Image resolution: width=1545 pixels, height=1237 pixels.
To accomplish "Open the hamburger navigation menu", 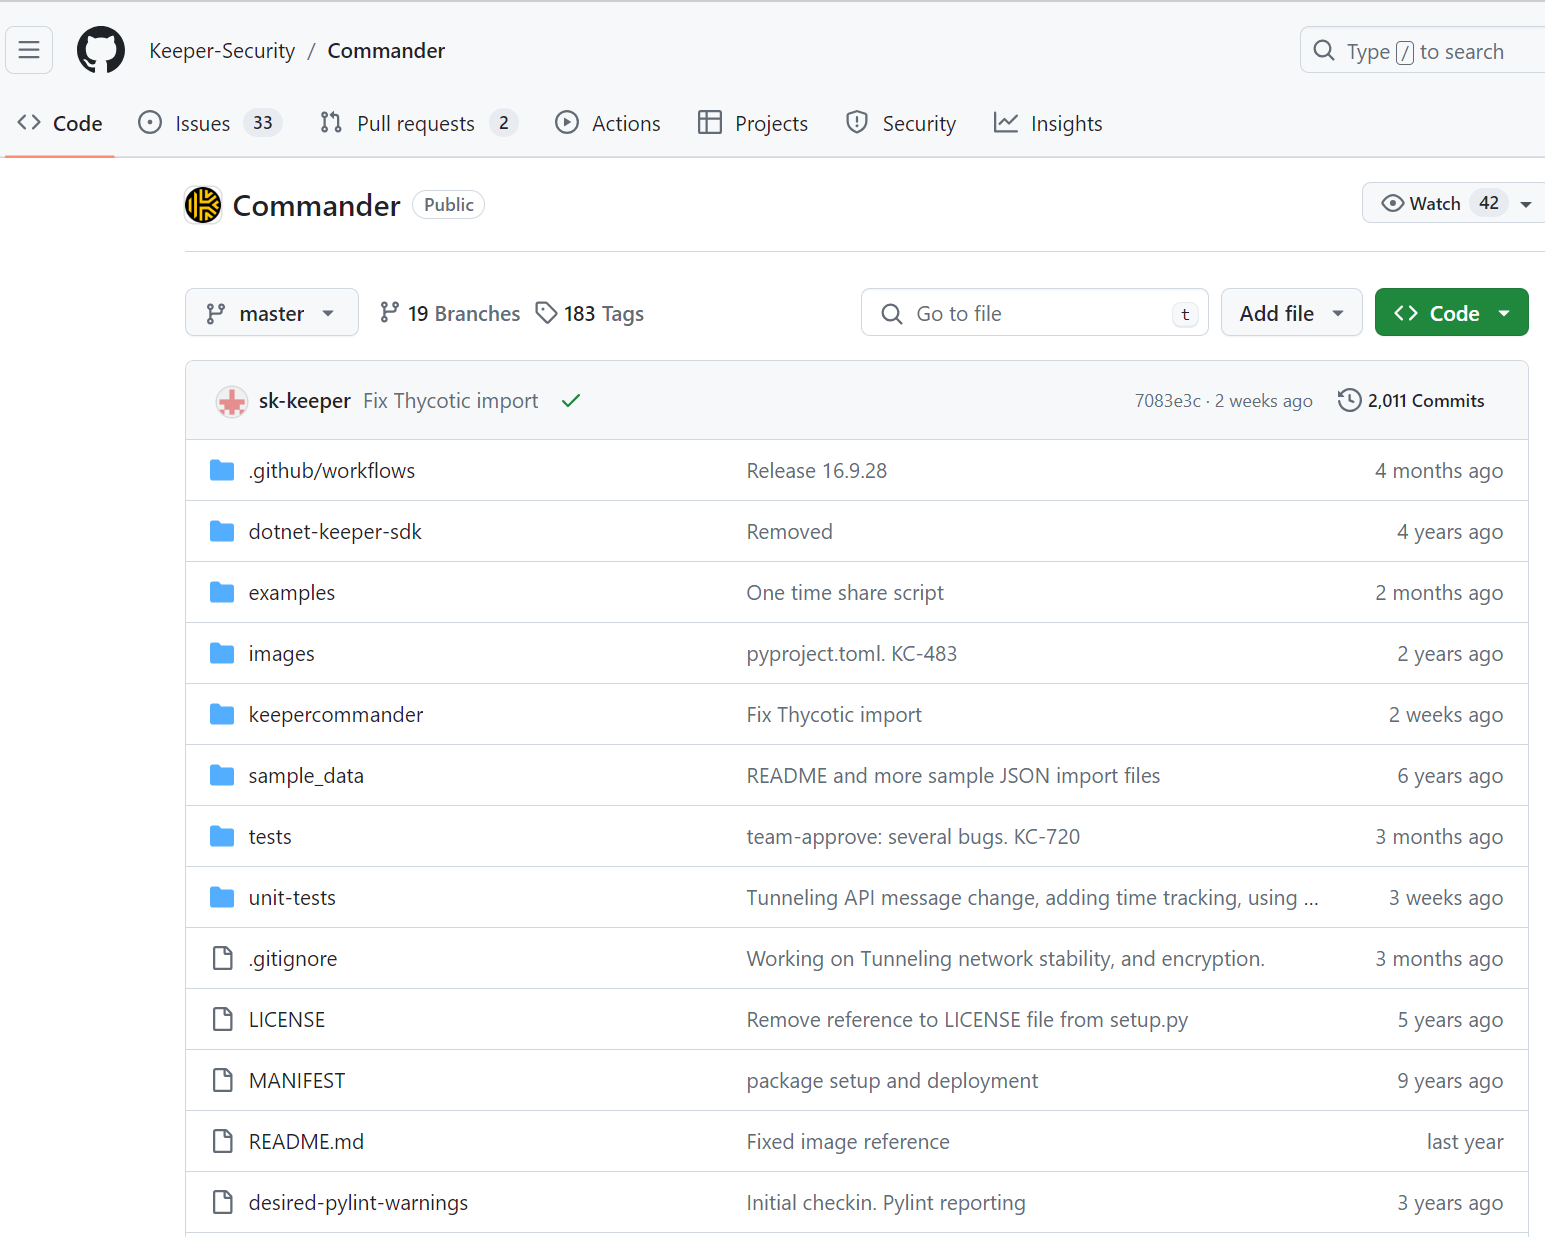I will pos(29,50).
